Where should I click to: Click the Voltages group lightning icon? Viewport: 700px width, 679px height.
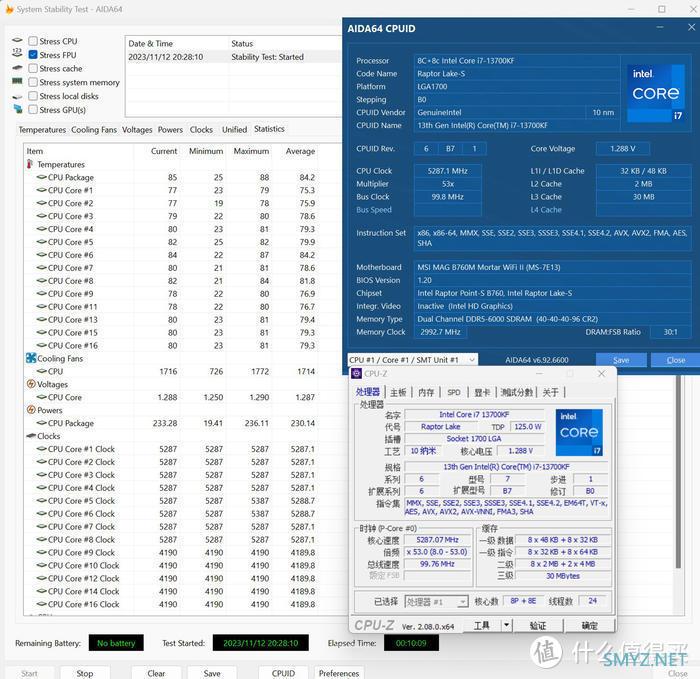tap(31, 384)
